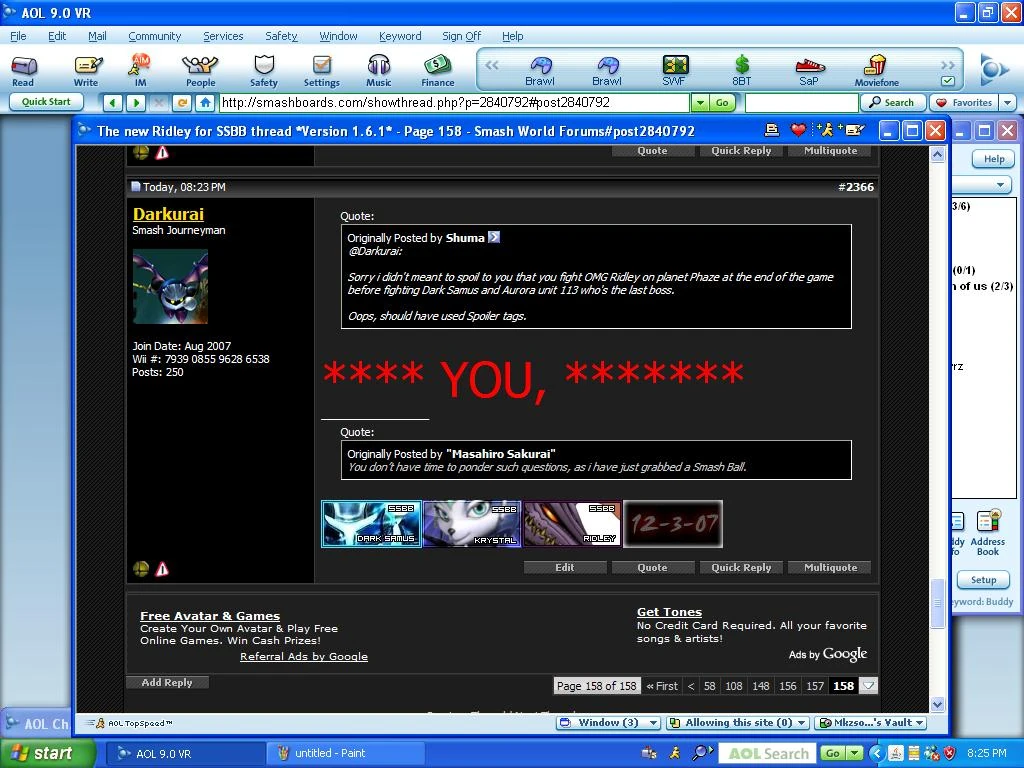The width and height of the screenshot is (1024, 768).
Task: Open Free Avatar & Games ad link
Action: [x=210, y=616]
